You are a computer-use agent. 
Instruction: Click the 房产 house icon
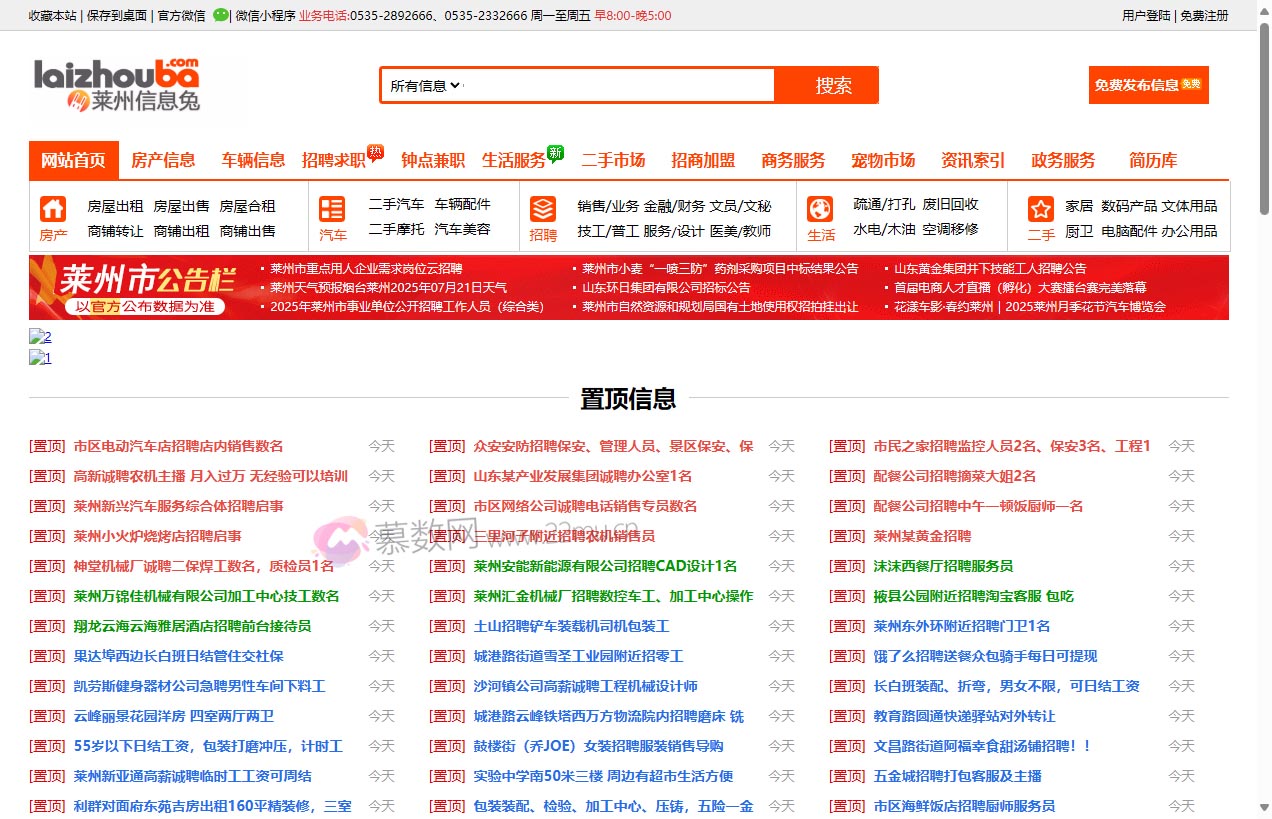53,210
